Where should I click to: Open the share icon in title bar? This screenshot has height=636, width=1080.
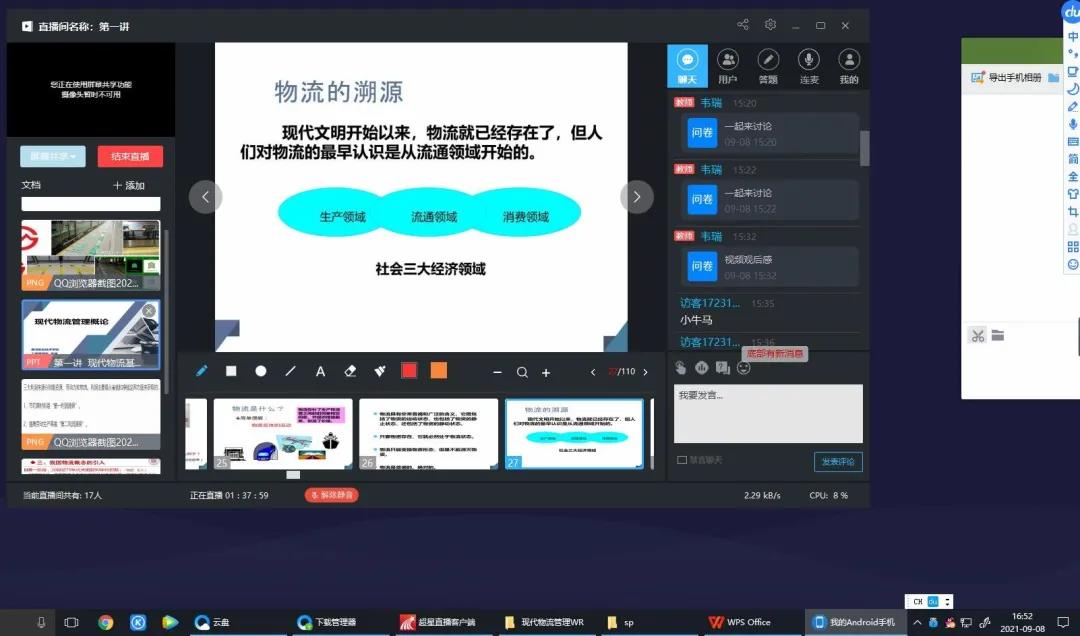pos(743,25)
